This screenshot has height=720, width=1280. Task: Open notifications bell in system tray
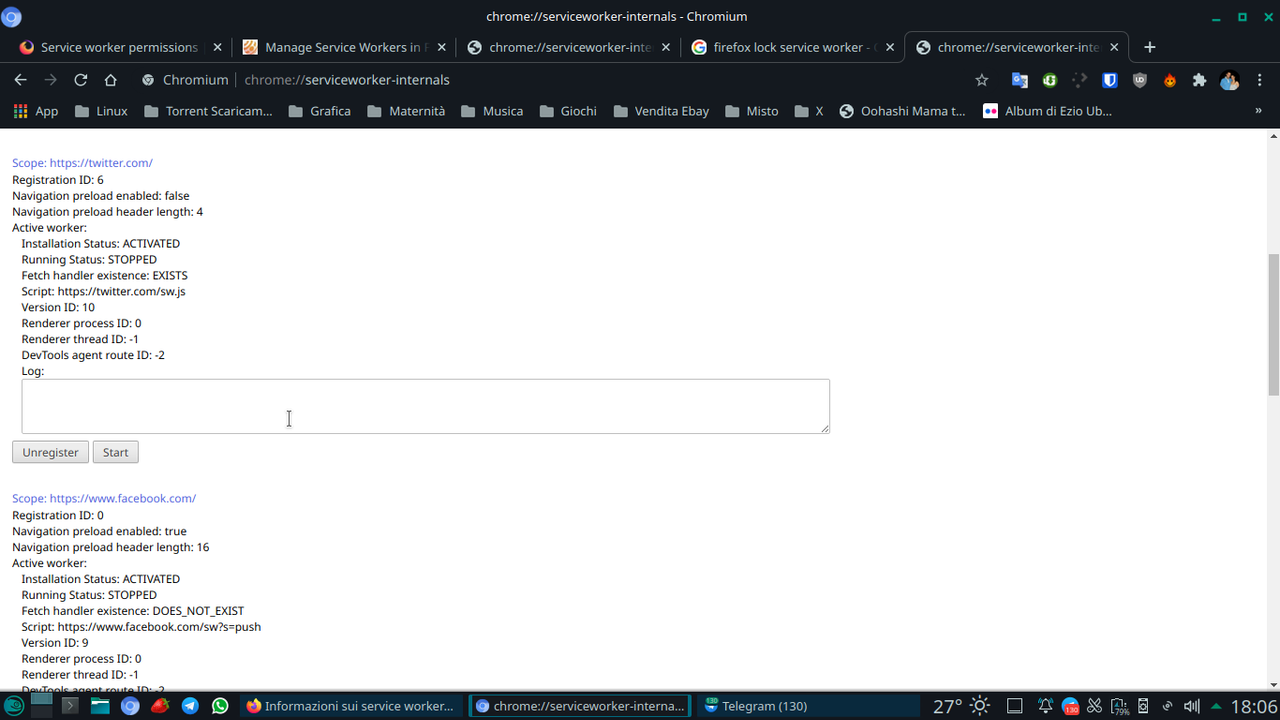pos(1045,706)
